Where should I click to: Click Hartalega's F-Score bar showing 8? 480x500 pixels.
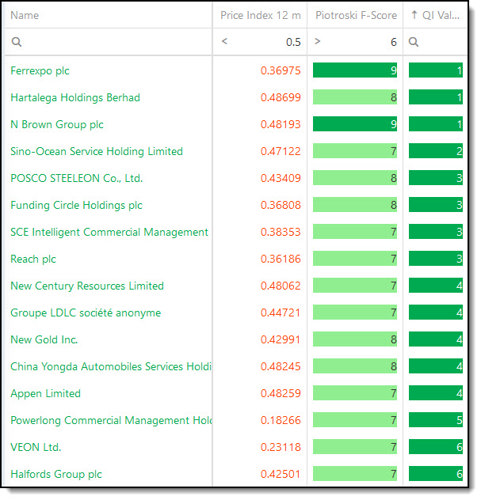(x=355, y=97)
